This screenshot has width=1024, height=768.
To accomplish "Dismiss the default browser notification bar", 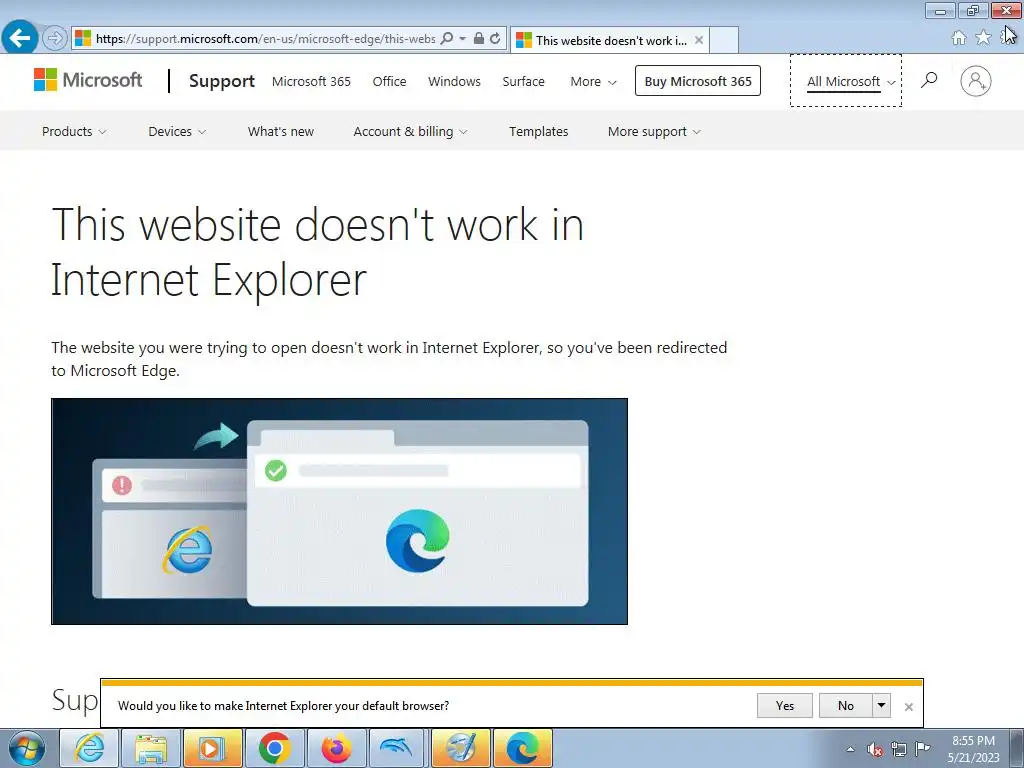I will click(x=908, y=707).
